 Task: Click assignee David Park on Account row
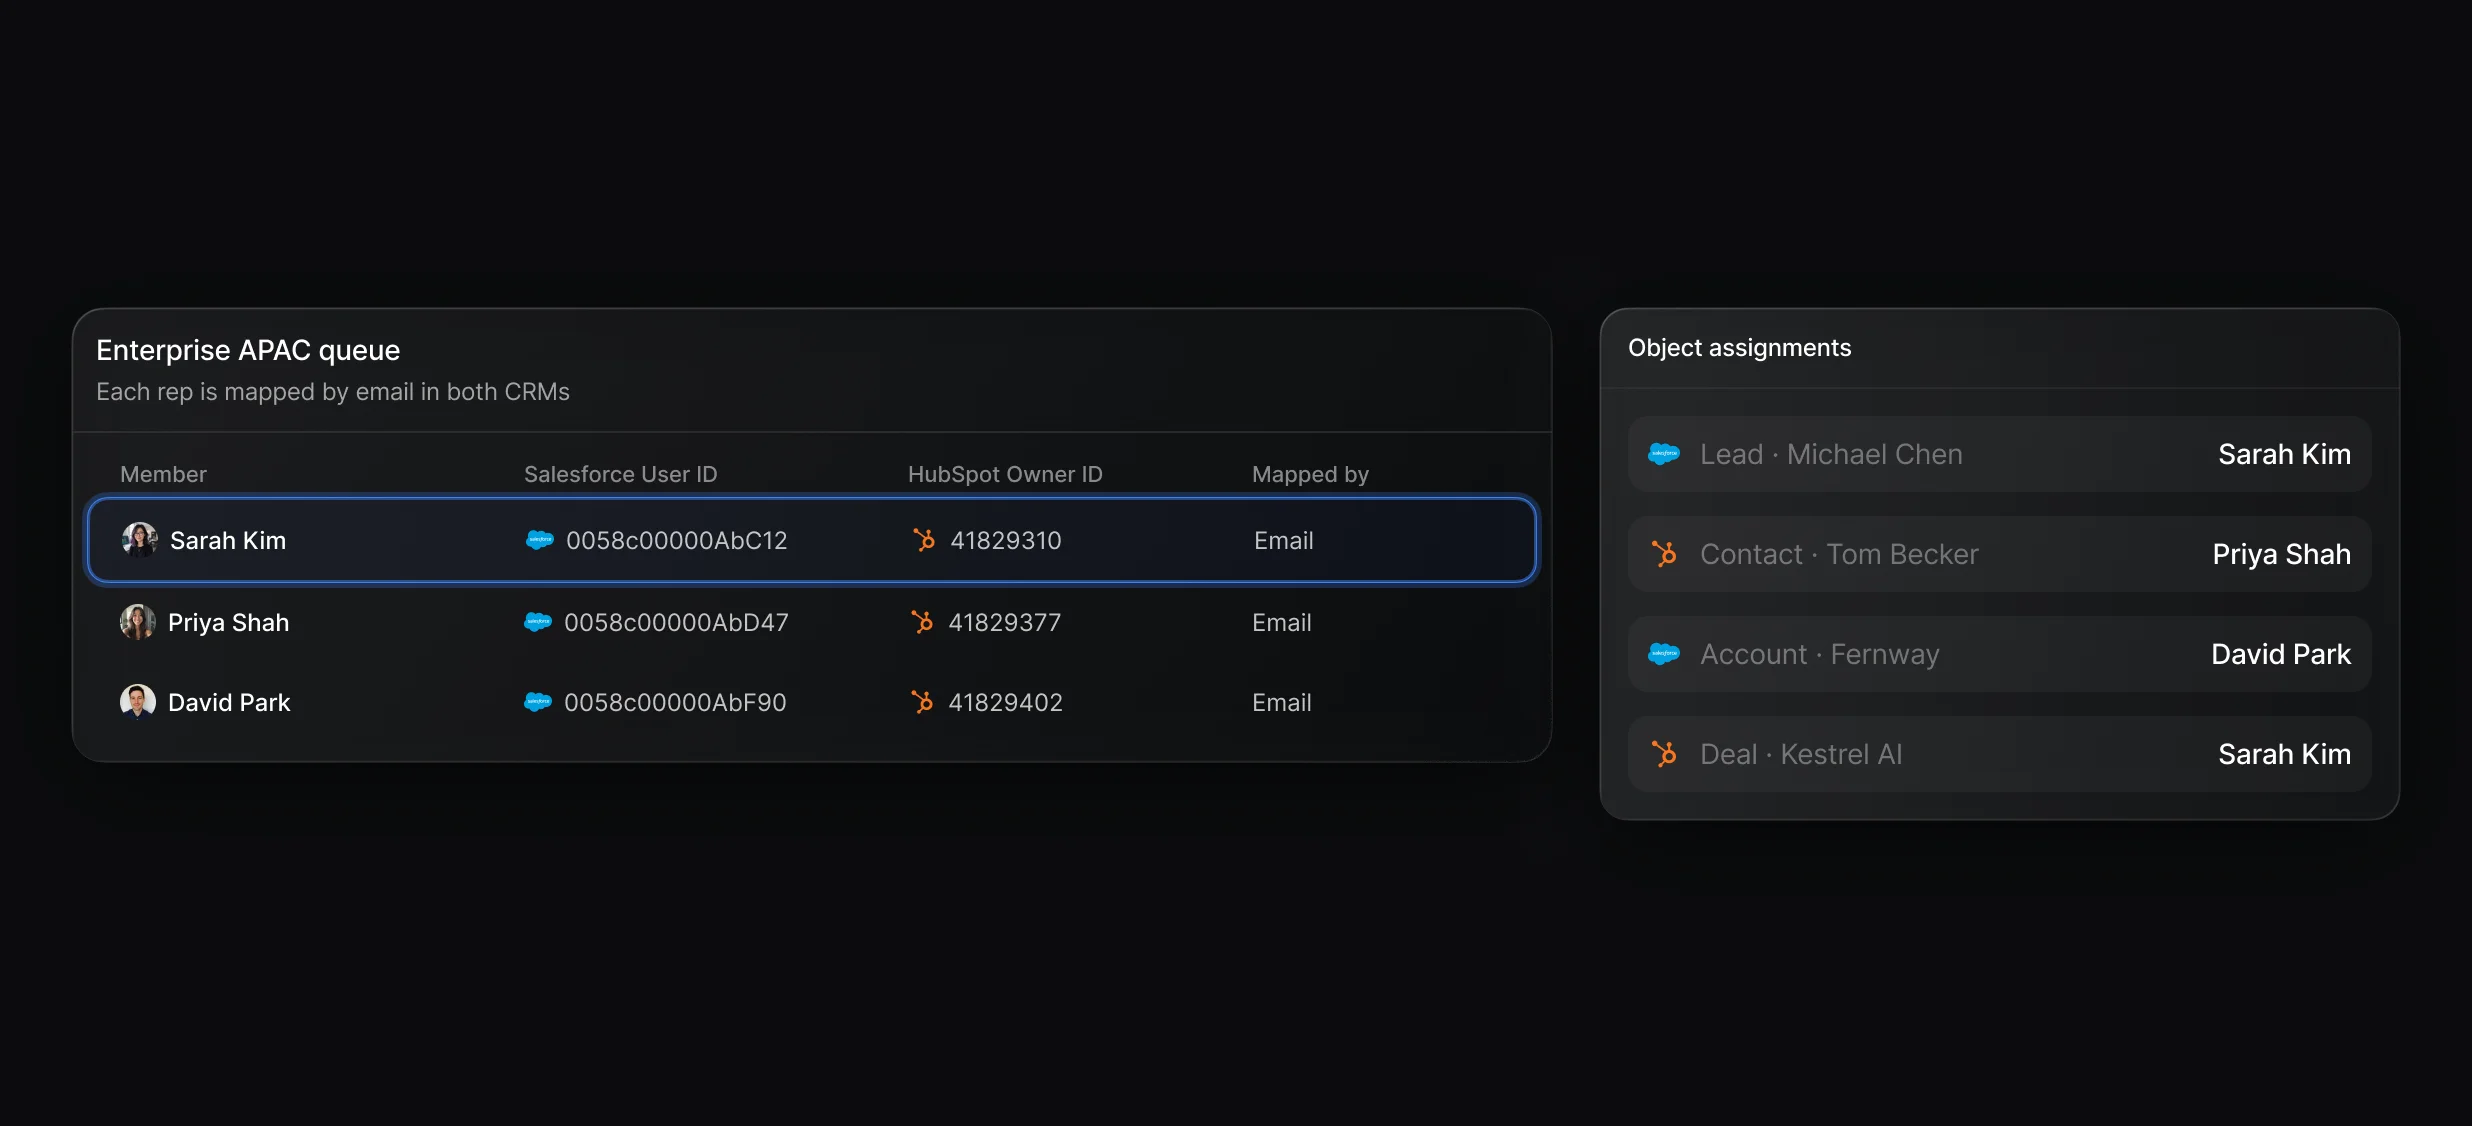(x=2281, y=654)
